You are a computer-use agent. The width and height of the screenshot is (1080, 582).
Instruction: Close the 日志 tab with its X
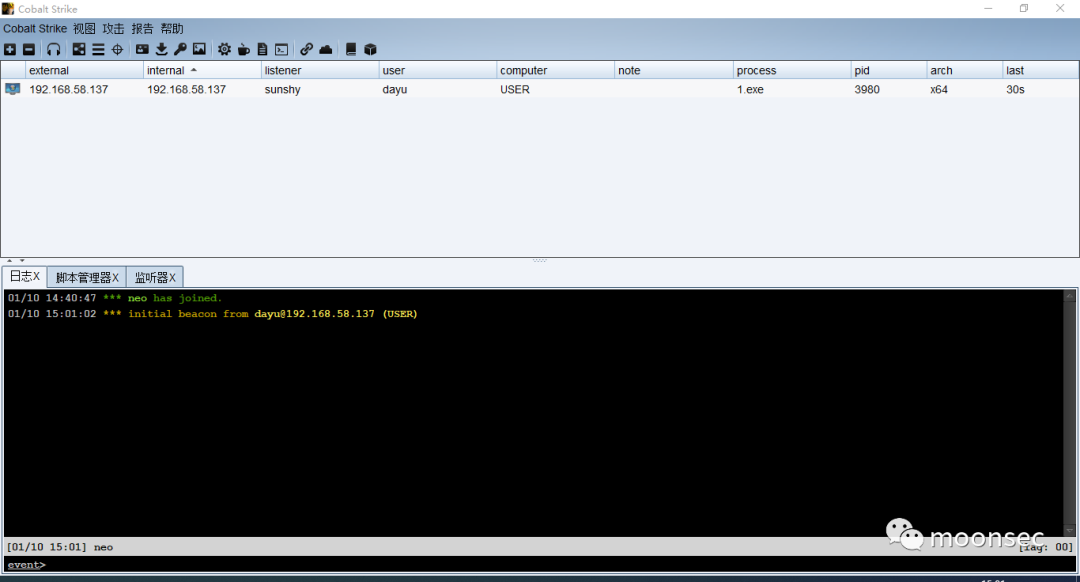point(37,276)
